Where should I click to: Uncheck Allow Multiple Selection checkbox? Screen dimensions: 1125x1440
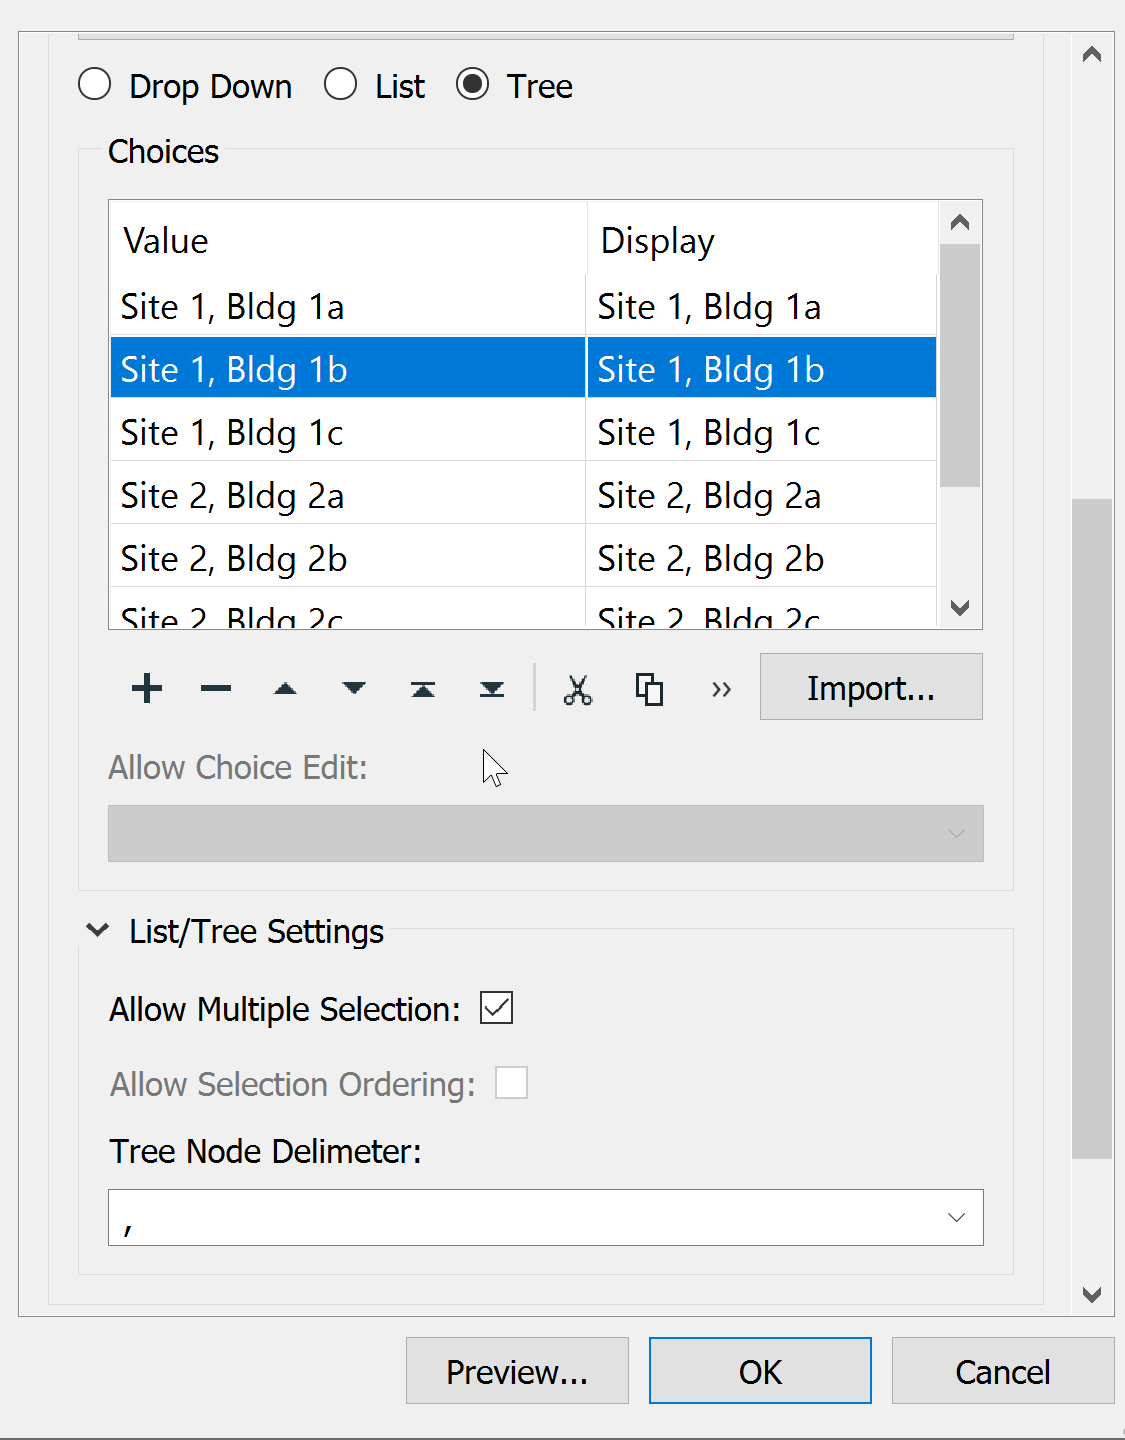click(x=496, y=1008)
